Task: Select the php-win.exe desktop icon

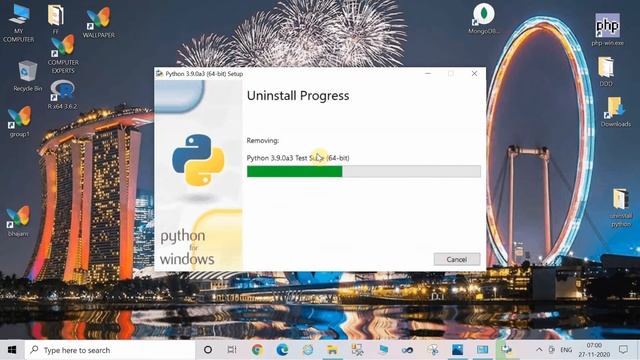Action: point(607,29)
